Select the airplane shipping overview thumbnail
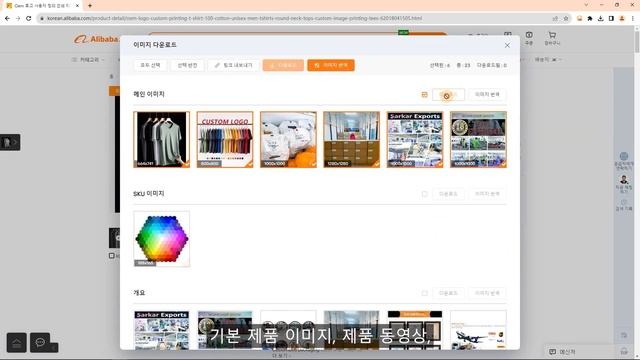This screenshot has height=360, width=640. click(478, 330)
